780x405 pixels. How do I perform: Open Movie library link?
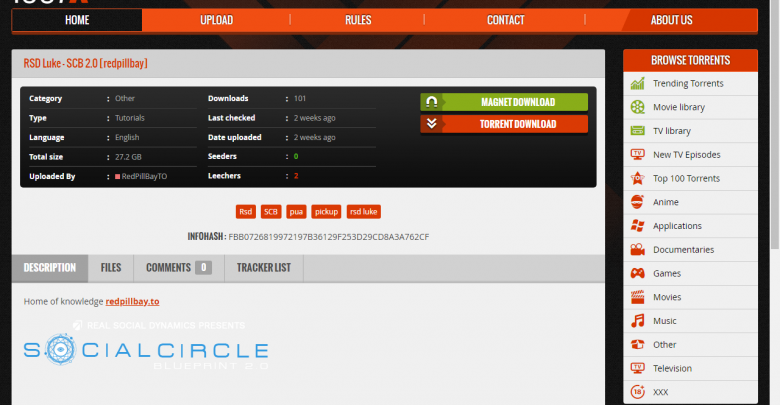coord(679,107)
